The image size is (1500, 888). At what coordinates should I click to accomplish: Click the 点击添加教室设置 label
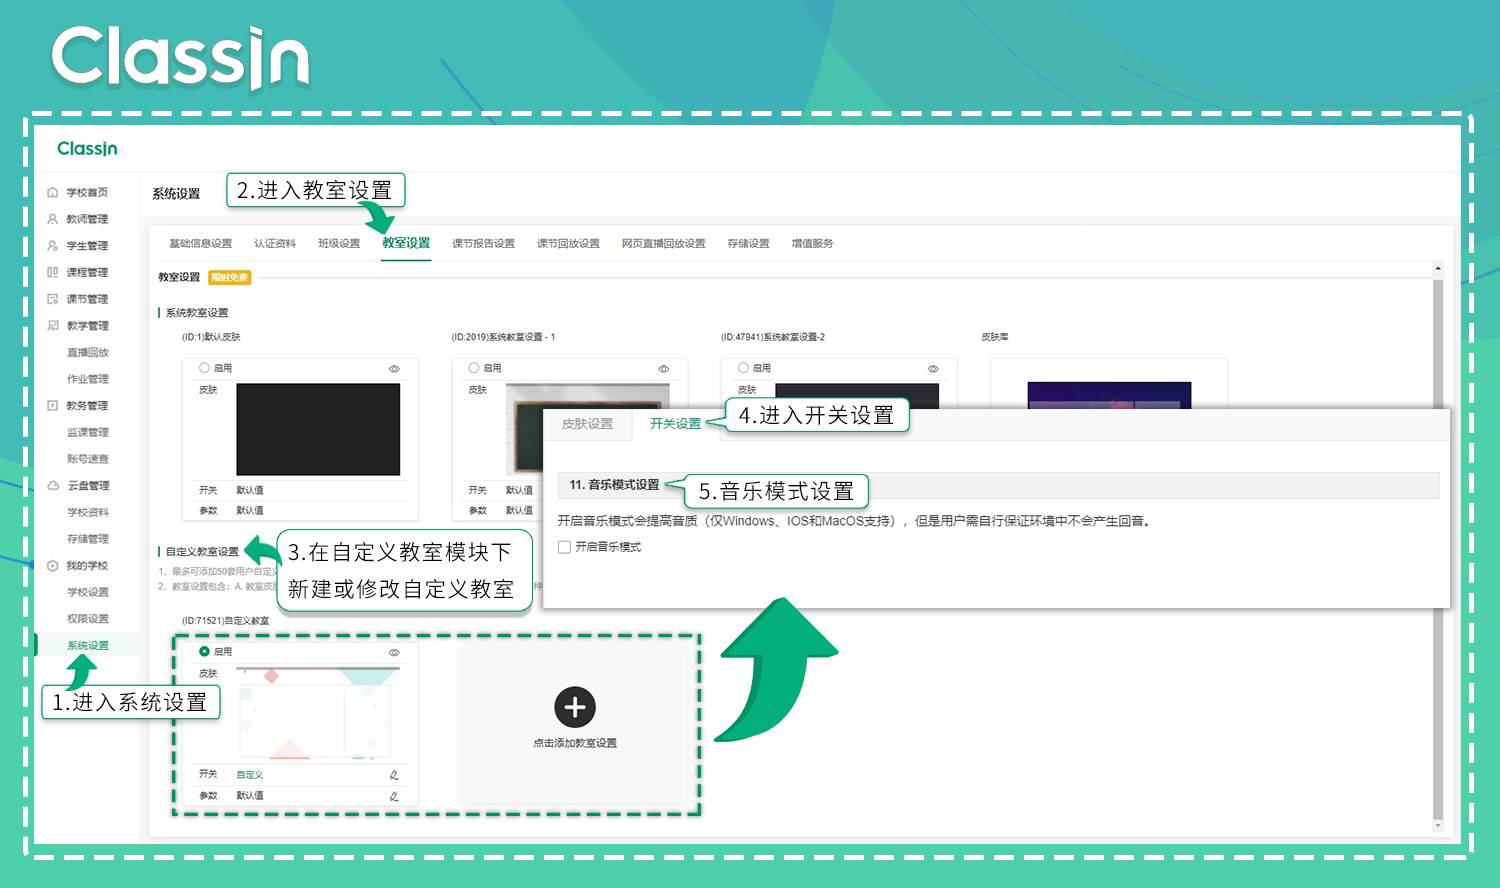coord(575,743)
